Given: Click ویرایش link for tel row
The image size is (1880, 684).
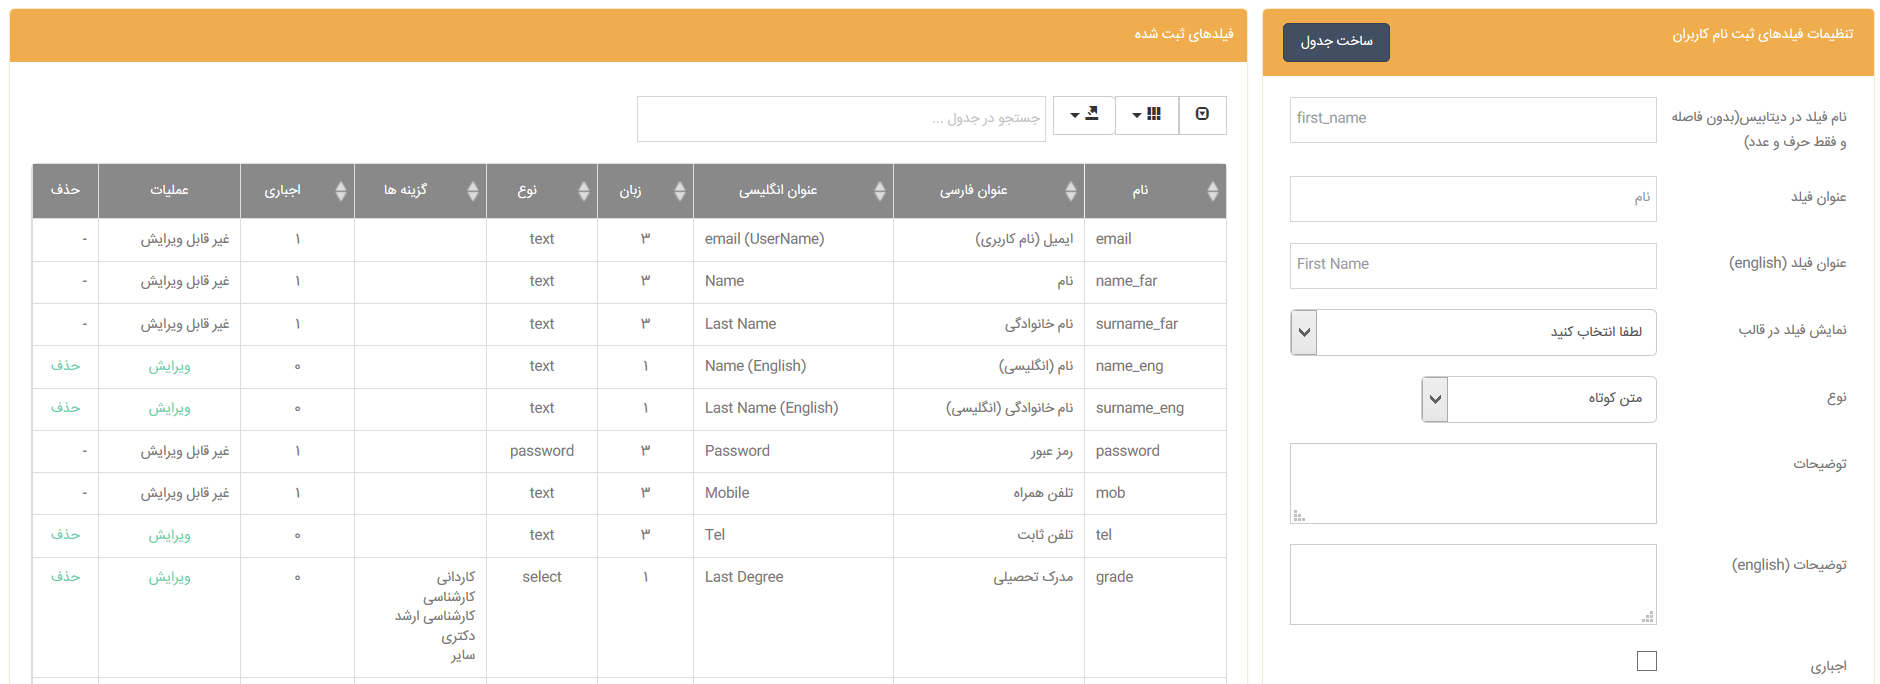Looking at the screenshot, I should (169, 535).
